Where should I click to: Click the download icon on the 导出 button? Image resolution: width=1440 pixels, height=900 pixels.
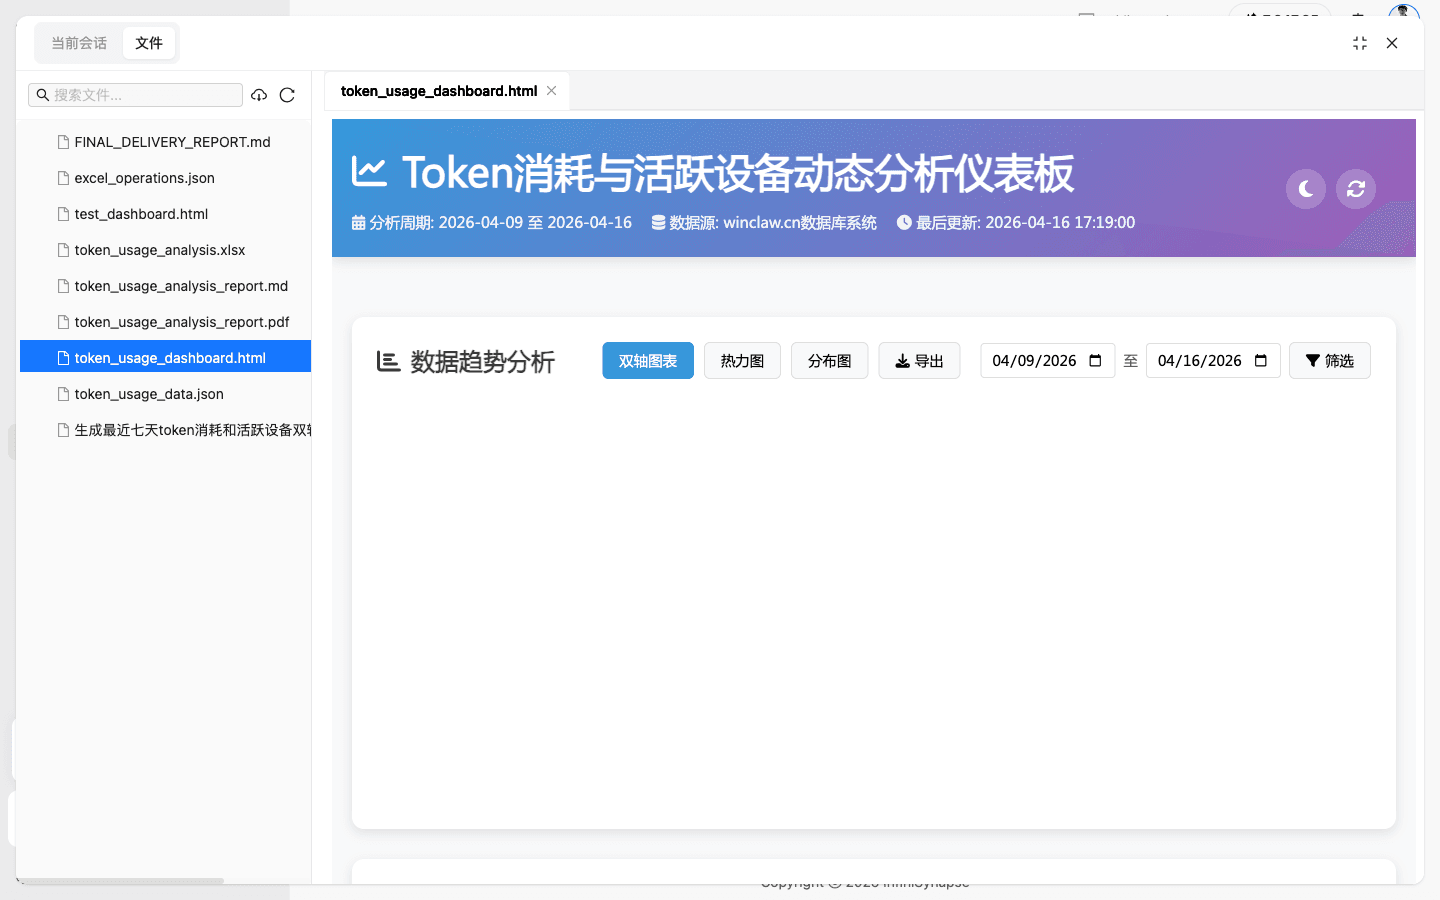903,360
